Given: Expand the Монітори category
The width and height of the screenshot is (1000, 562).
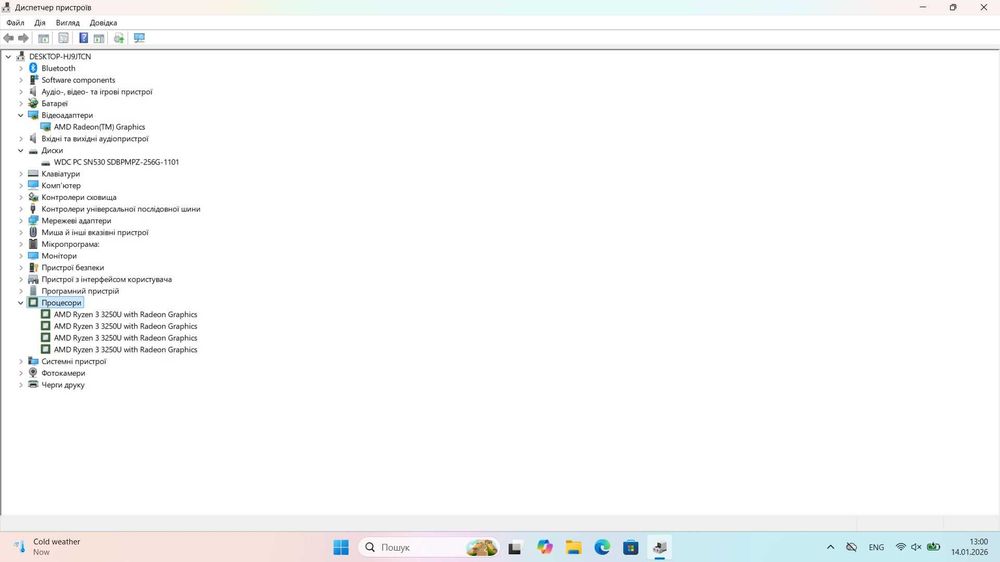Looking at the screenshot, I should [x=20, y=256].
